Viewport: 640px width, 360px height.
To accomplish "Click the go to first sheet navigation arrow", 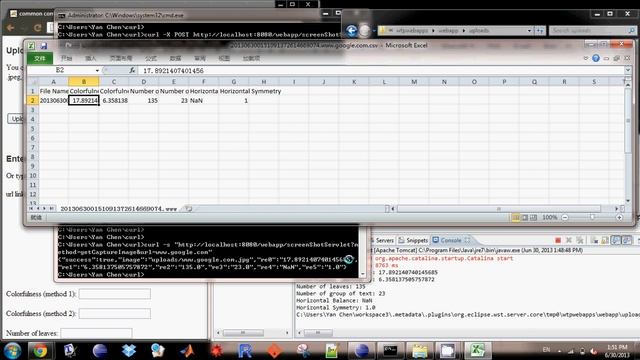I will click(x=31, y=209).
